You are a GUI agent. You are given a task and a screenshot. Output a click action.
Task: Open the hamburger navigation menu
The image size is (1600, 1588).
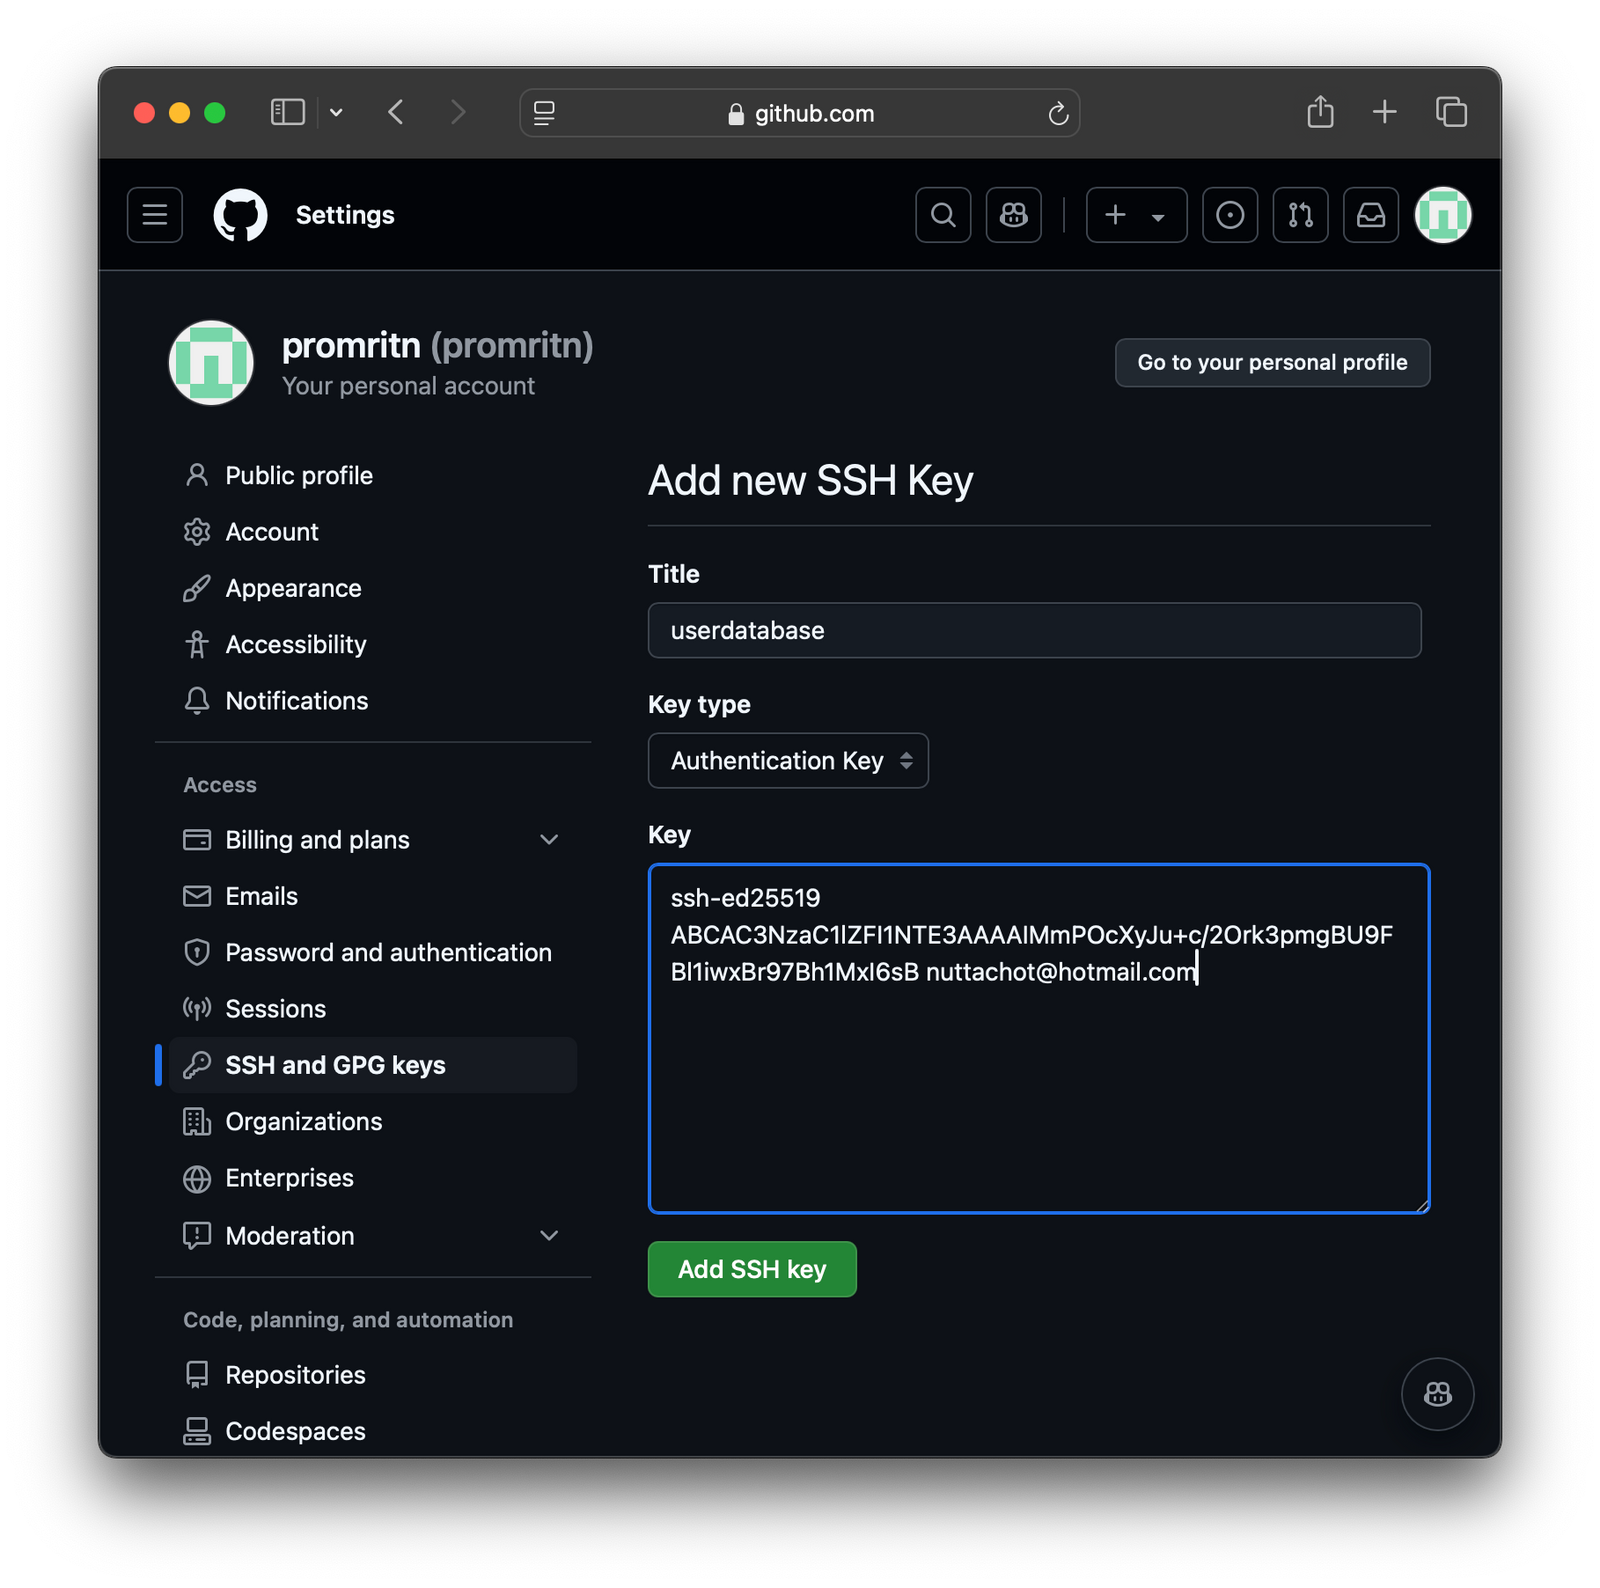pos(154,214)
